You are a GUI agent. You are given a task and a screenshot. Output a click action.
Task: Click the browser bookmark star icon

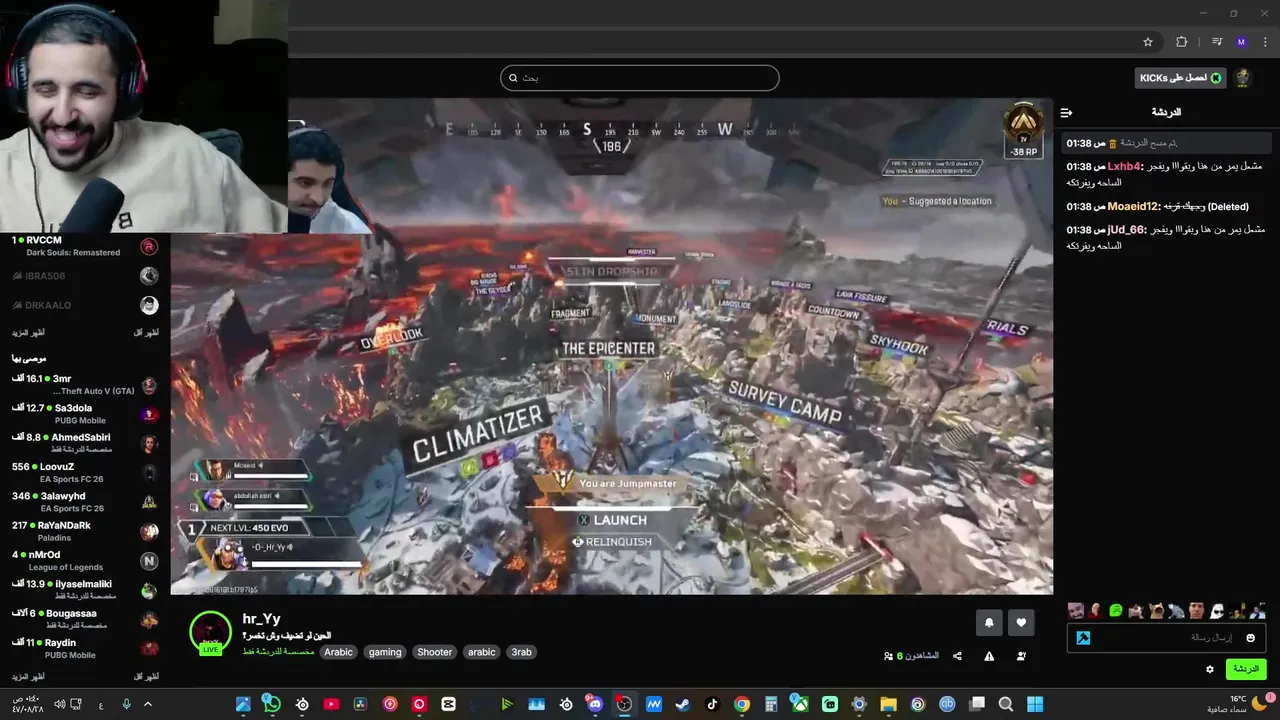1148,42
